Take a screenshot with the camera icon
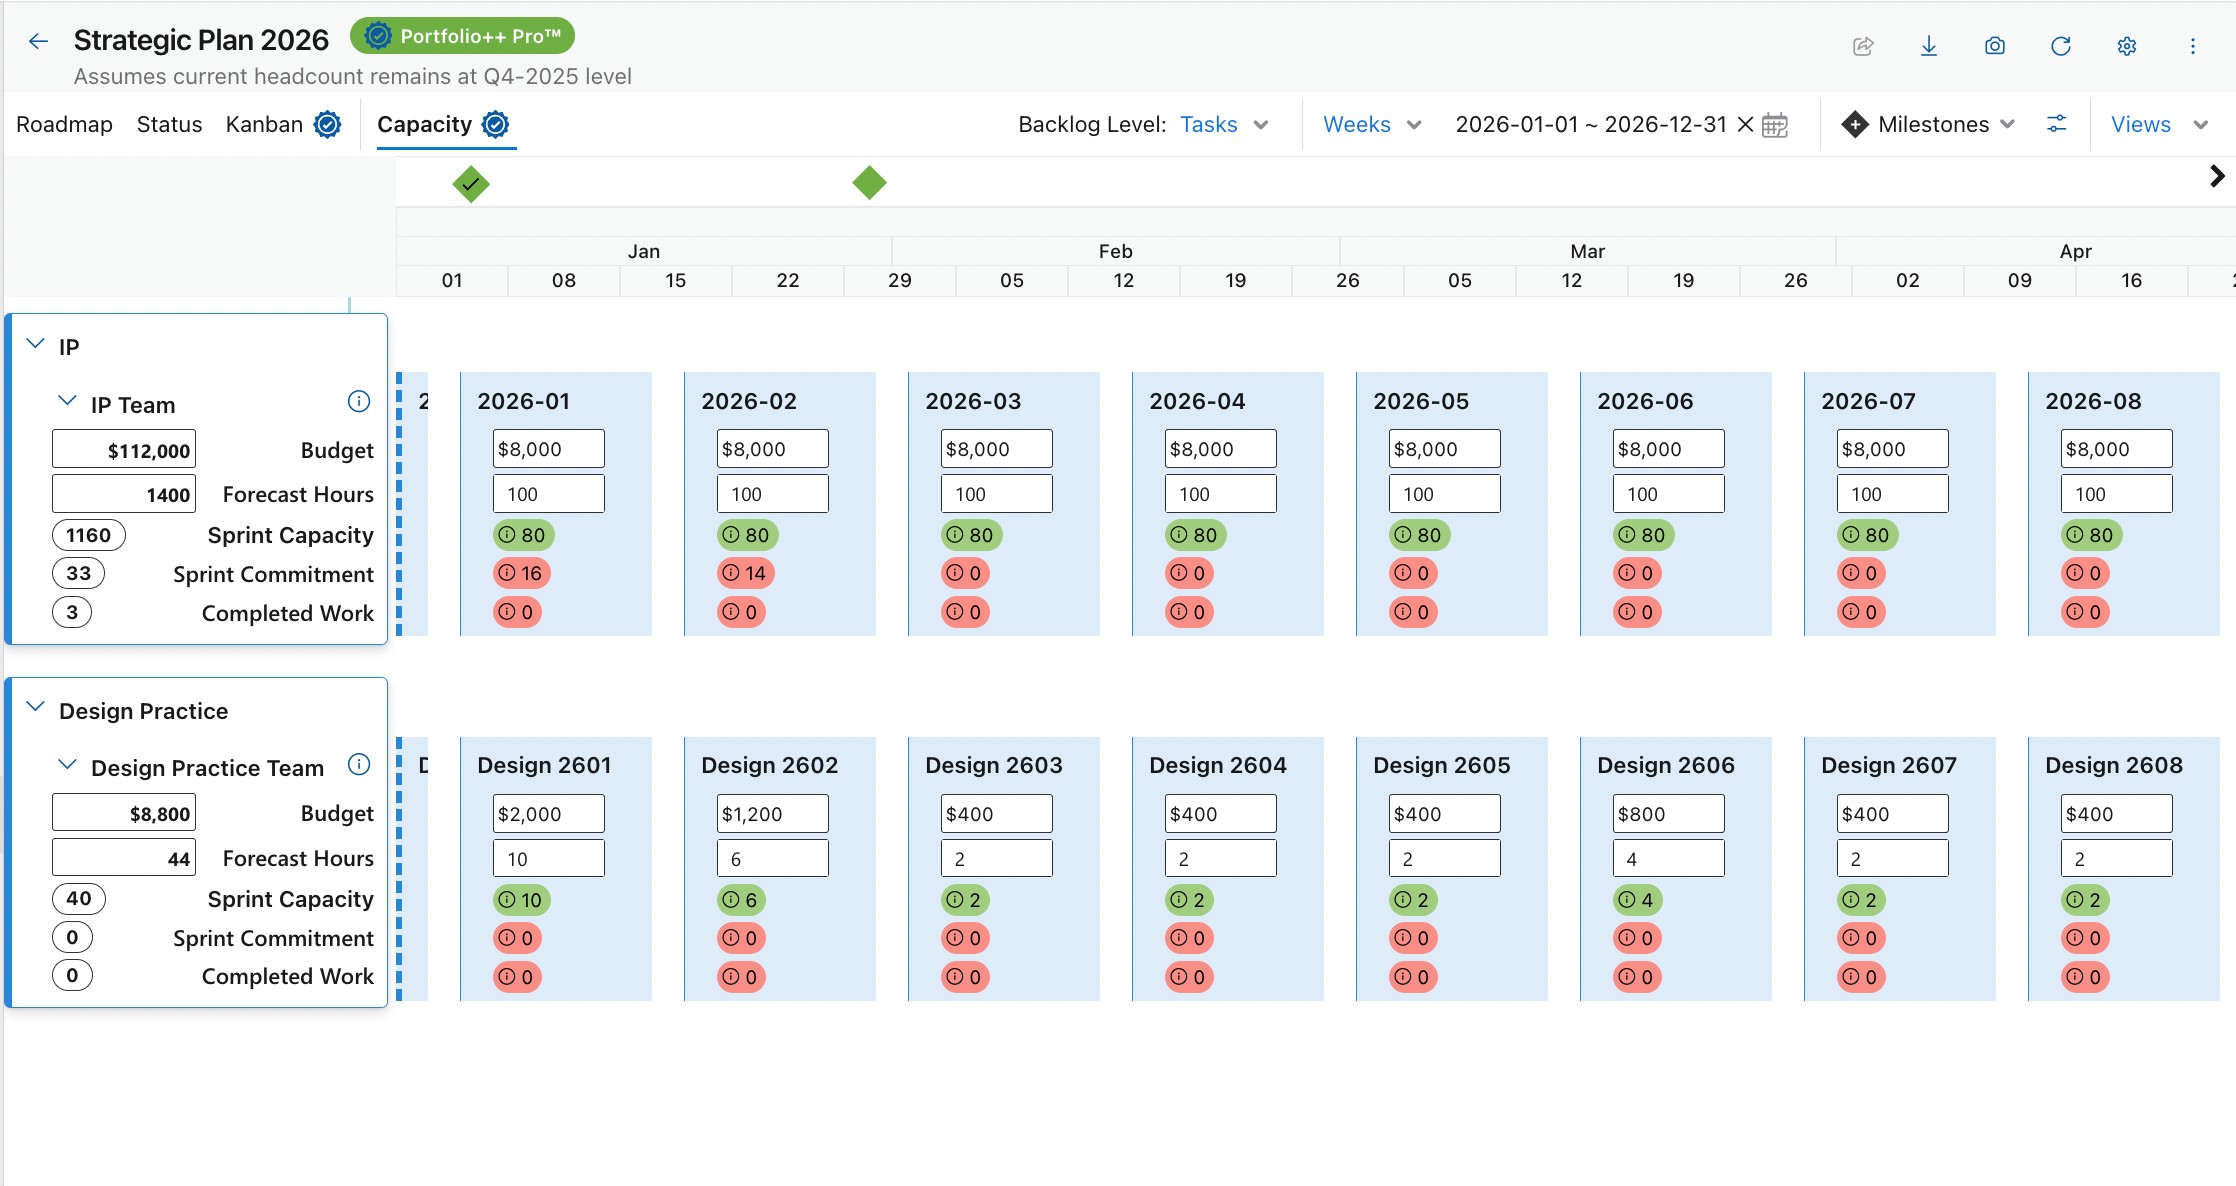This screenshot has height=1186, width=2236. [1995, 46]
